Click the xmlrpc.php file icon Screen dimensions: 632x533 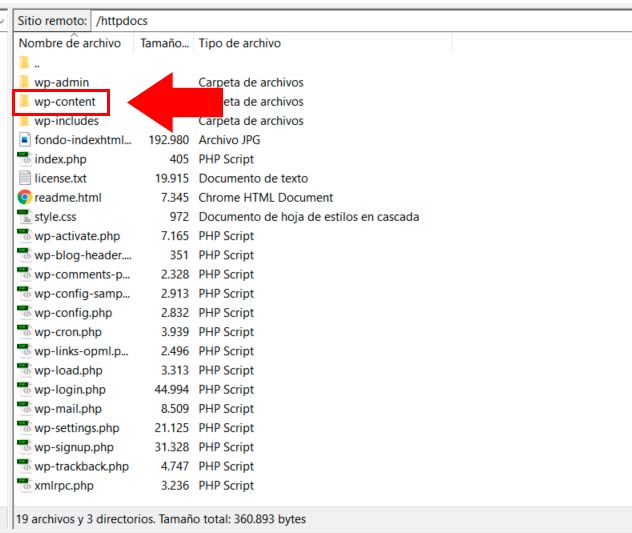tap(25, 485)
